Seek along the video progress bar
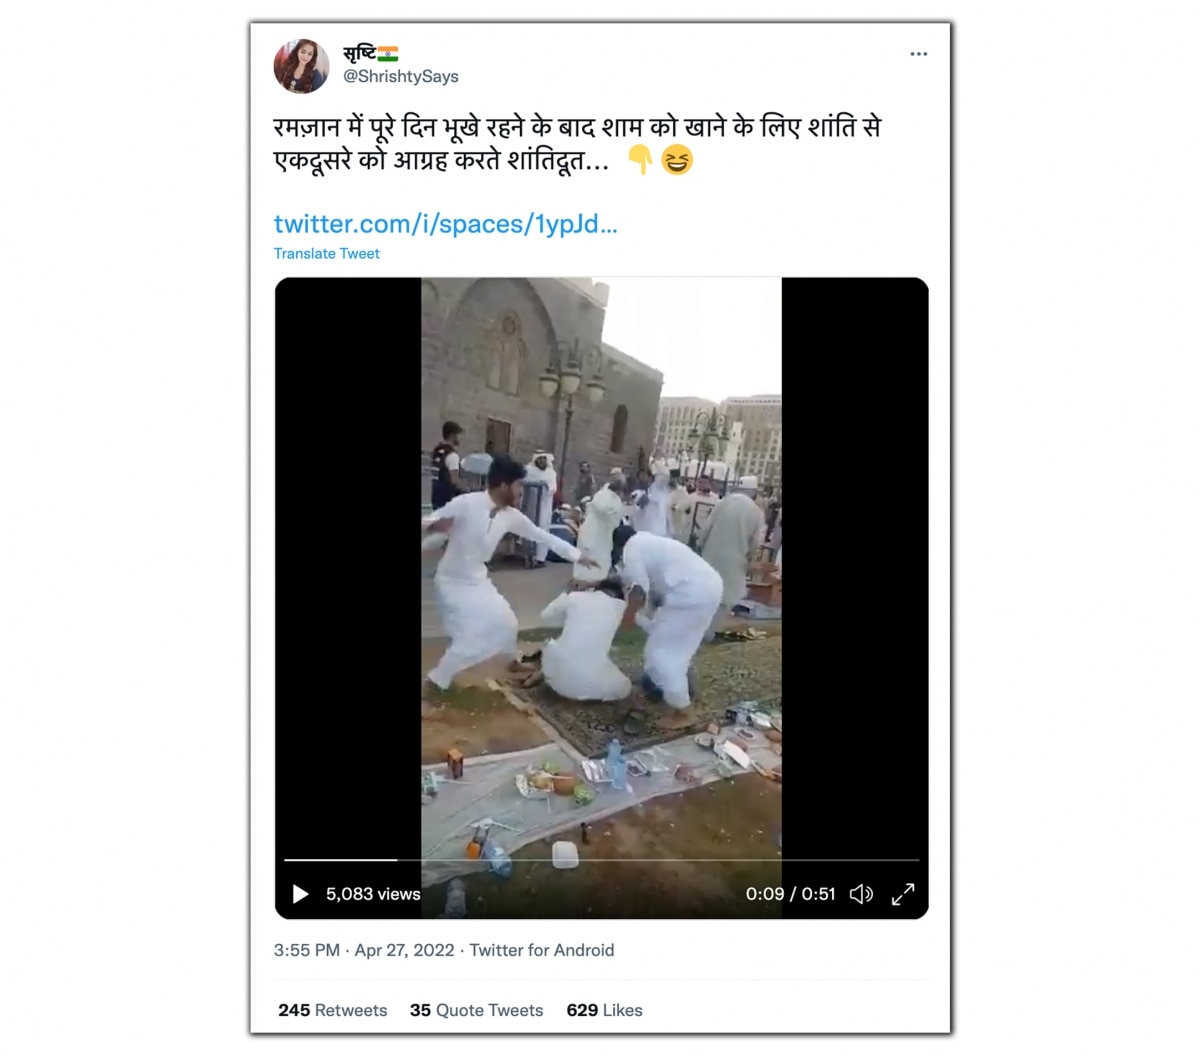Screen dimensions: 1200x1056 [601, 860]
